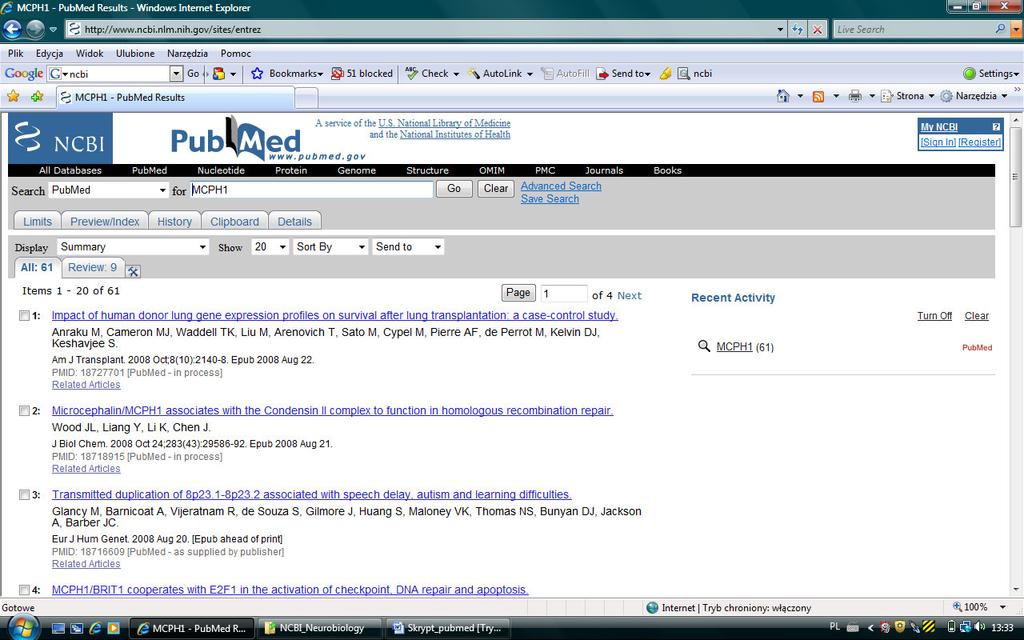Click the RSS feeds icon

click(818, 97)
